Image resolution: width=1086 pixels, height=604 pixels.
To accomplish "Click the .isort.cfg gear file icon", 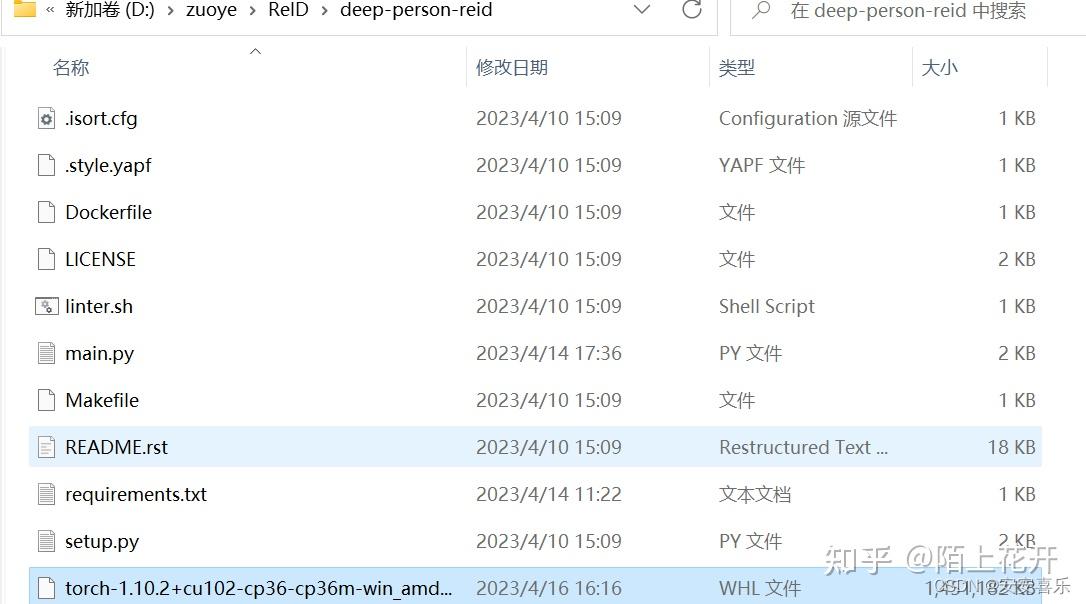I will [x=46, y=119].
